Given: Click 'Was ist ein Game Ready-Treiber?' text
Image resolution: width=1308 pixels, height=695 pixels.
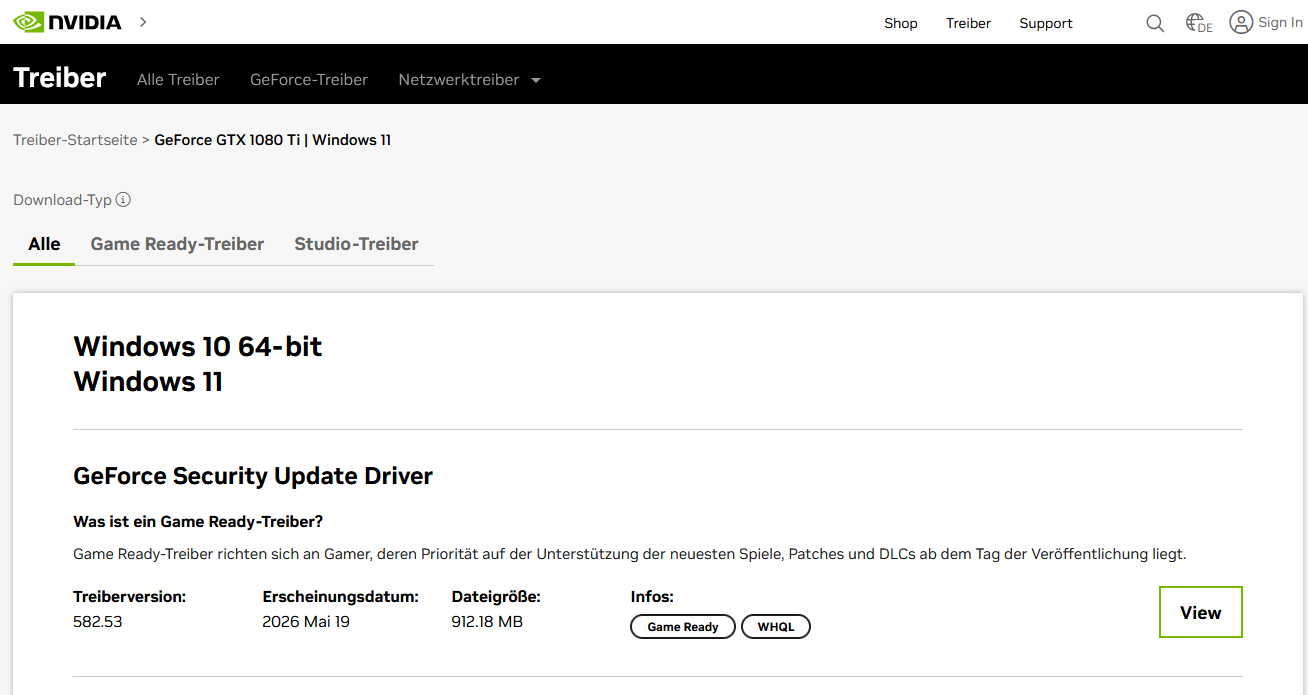Looking at the screenshot, I should point(198,522).
